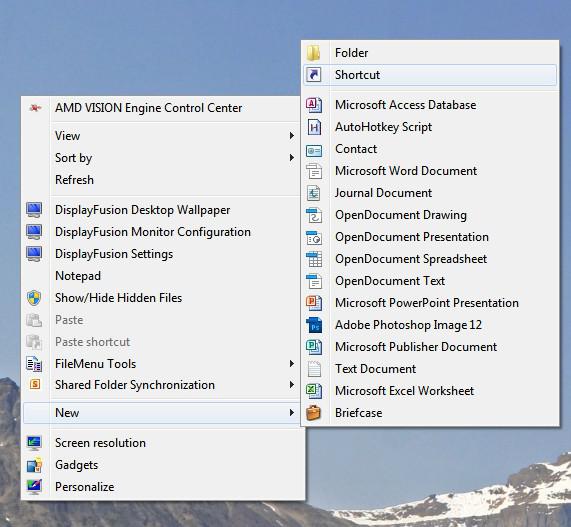Click the shield icon for Show/Hide Hidden Files
The image size is (571, 527).
[34, 298]
